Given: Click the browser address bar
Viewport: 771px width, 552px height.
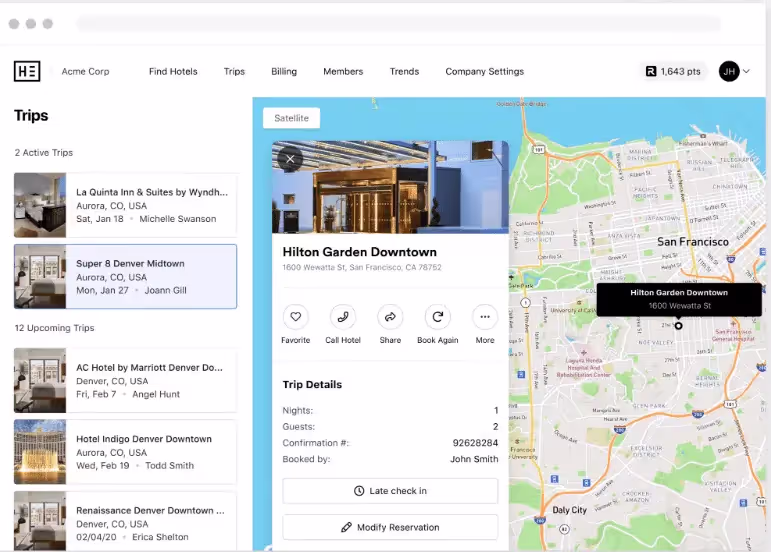Looking at the screenshot, I should [x=398, y=23].
